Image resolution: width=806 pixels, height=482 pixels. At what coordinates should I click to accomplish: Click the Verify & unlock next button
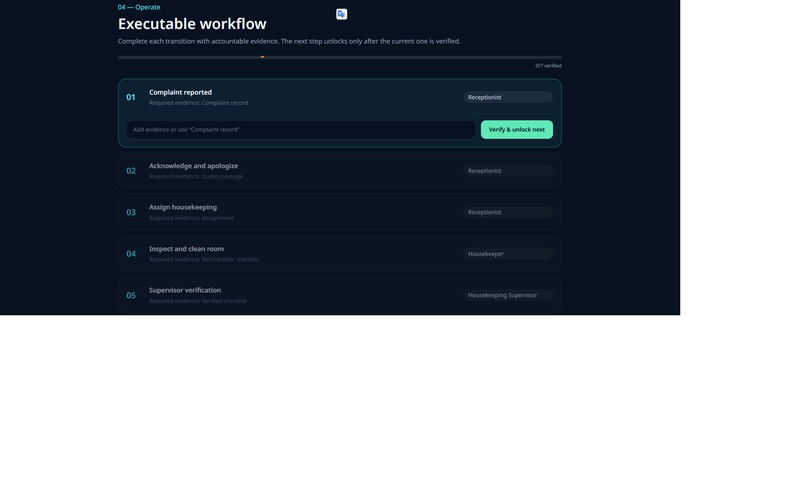click(x=517, y=129)
